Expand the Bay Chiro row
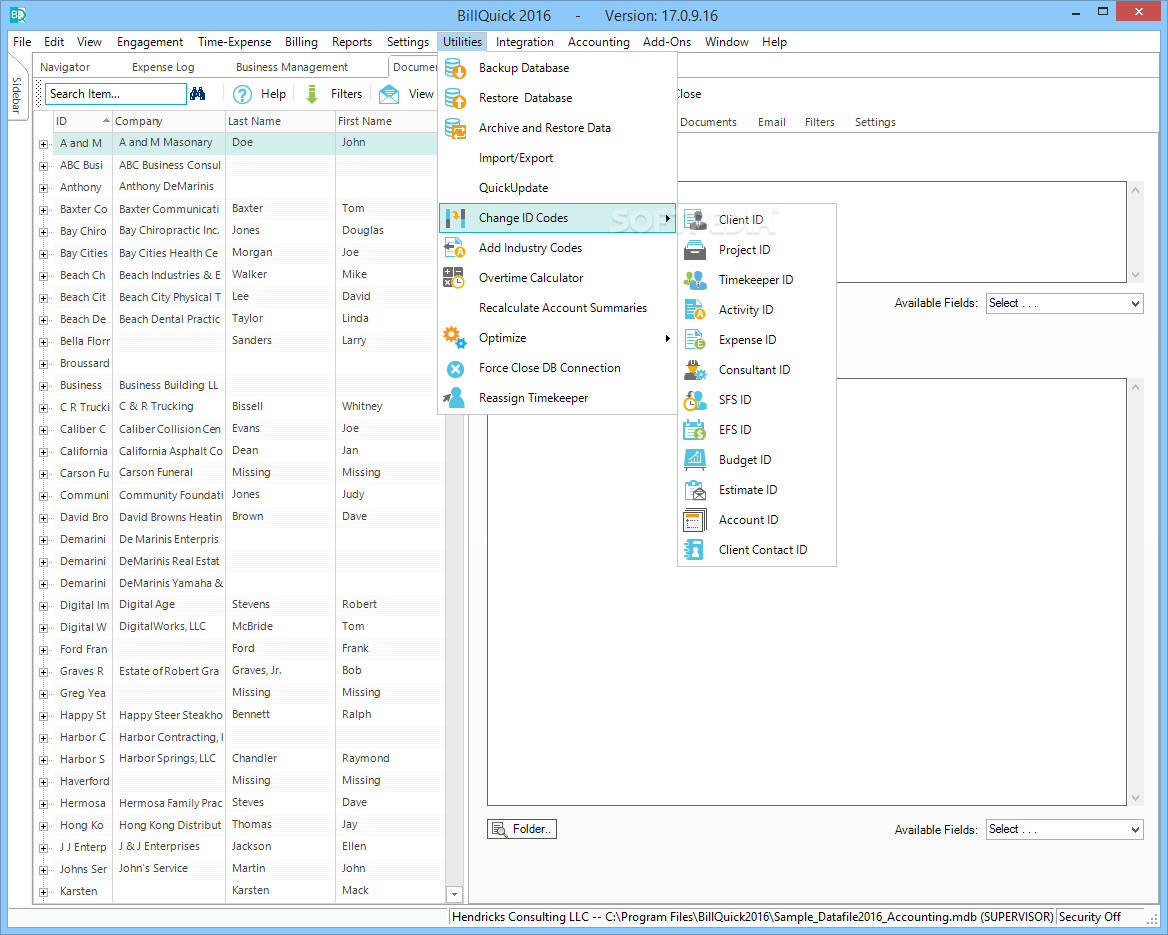This screenshot has height=935, width=1168. click(44, 232)
